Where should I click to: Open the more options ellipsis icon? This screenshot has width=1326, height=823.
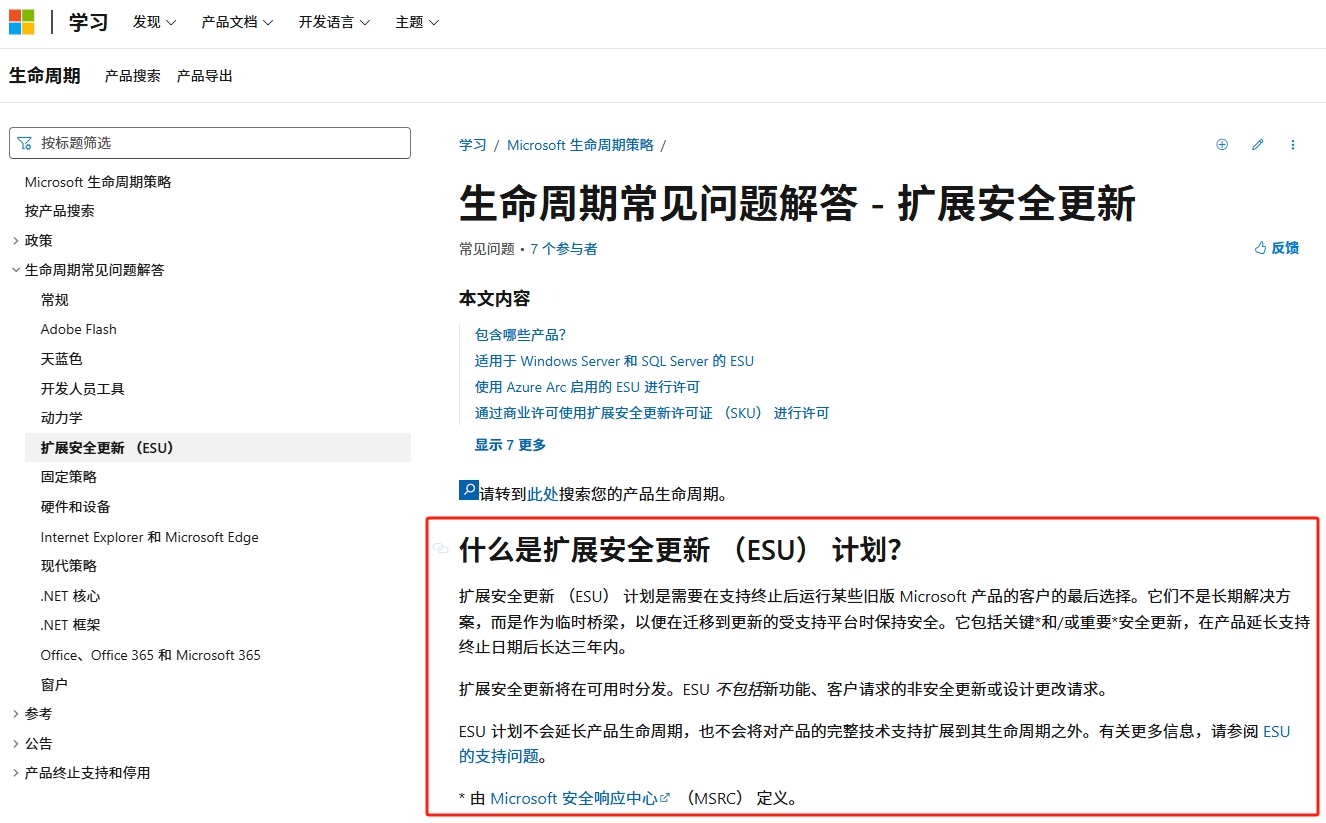click(x=1293, y=144)
